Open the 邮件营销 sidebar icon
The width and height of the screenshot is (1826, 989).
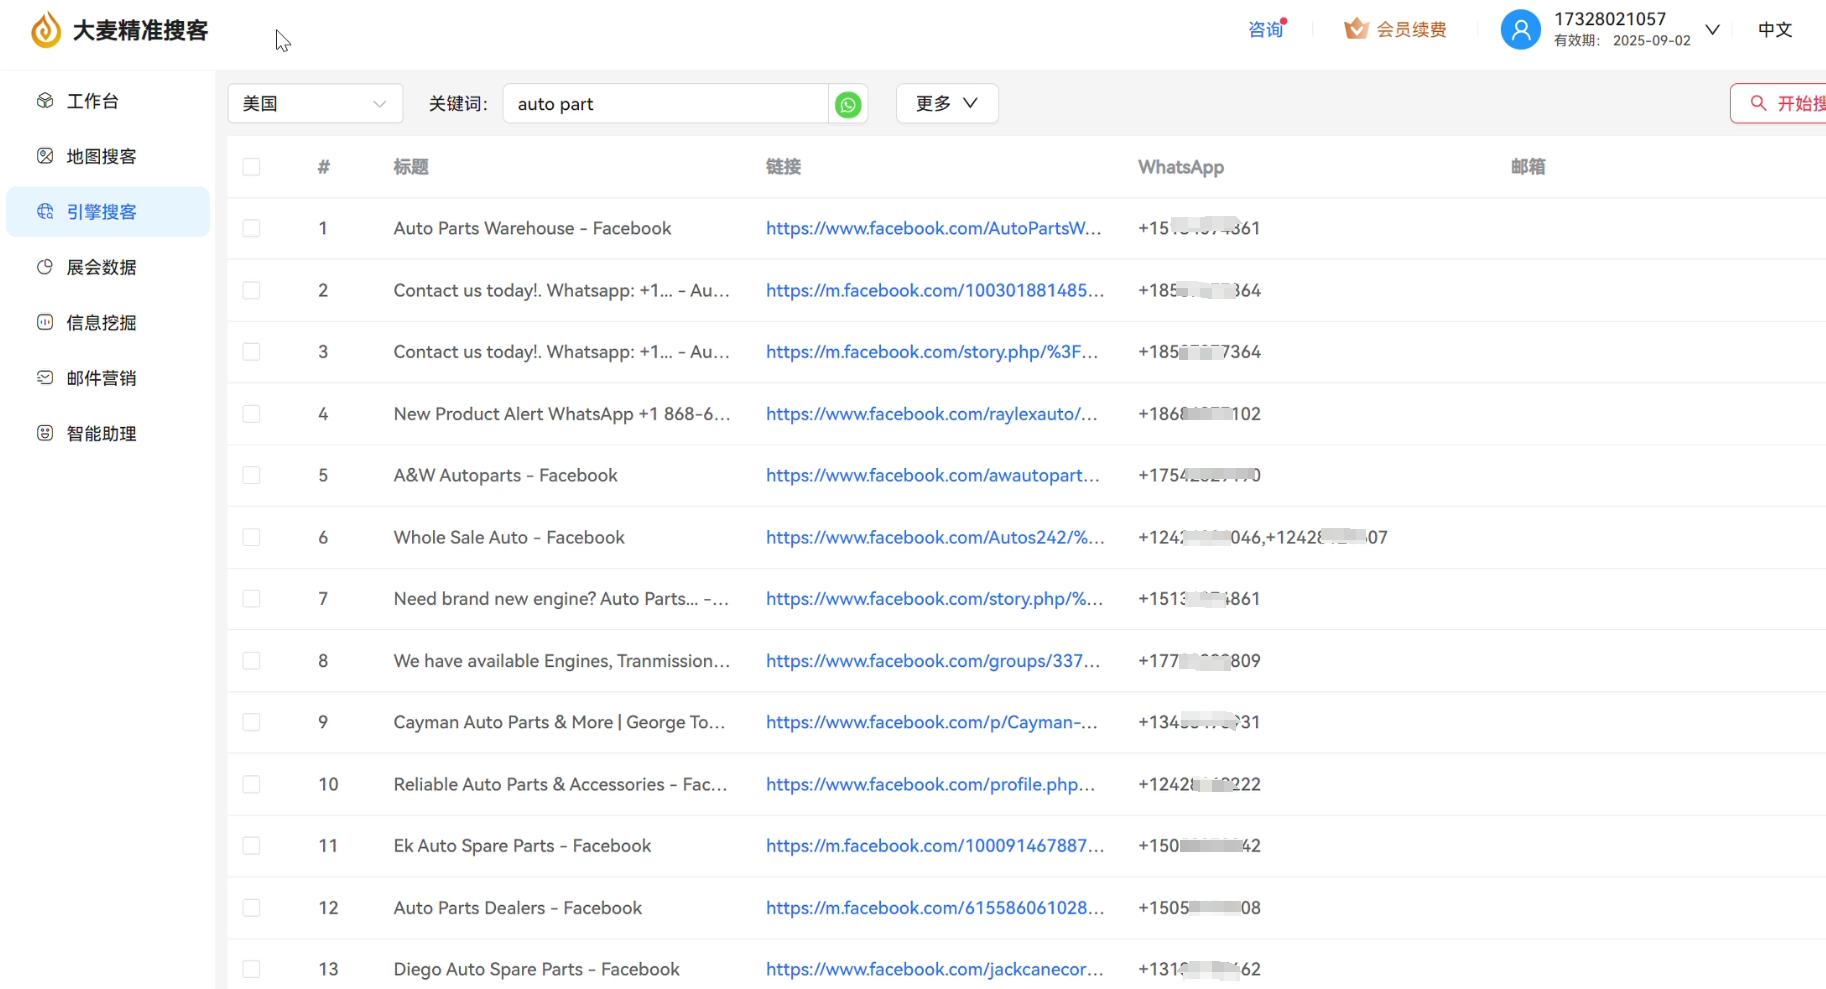(45, 378)
